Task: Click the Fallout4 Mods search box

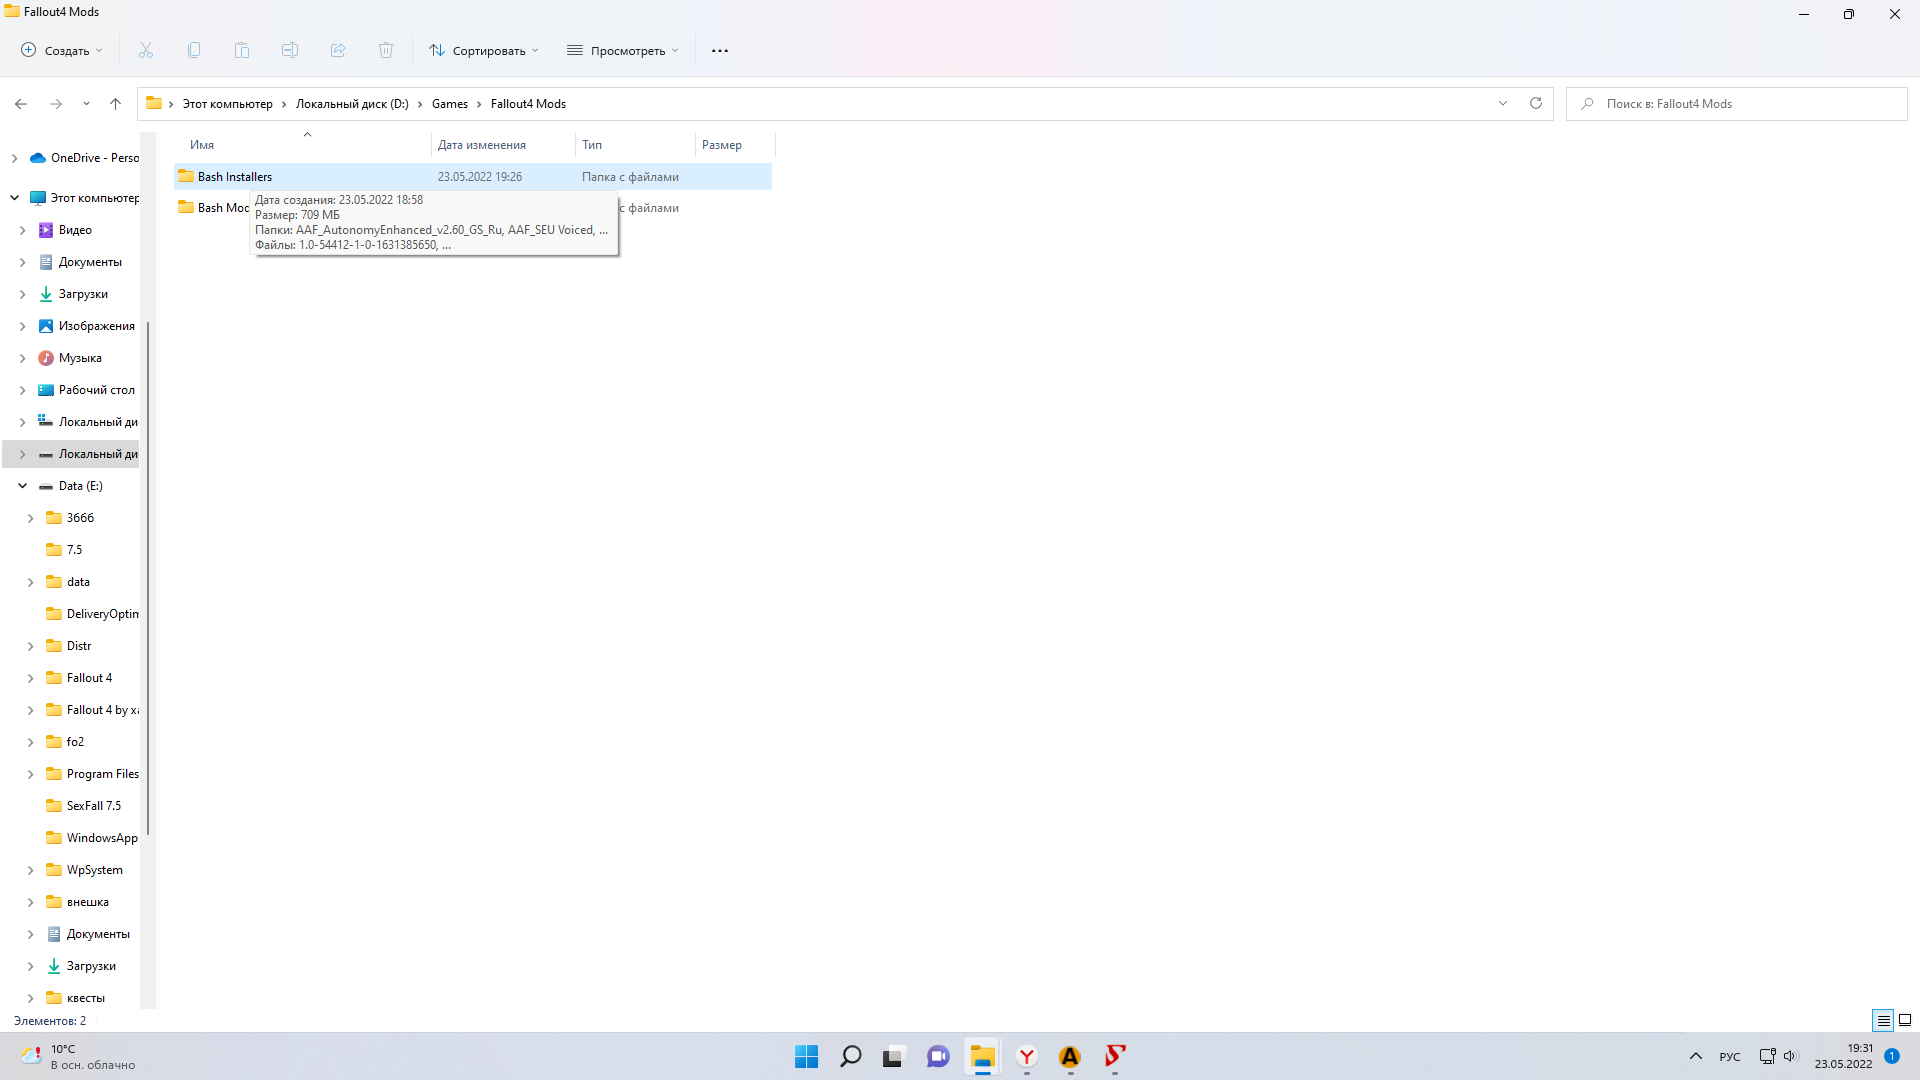Action: coord(1740,104)
